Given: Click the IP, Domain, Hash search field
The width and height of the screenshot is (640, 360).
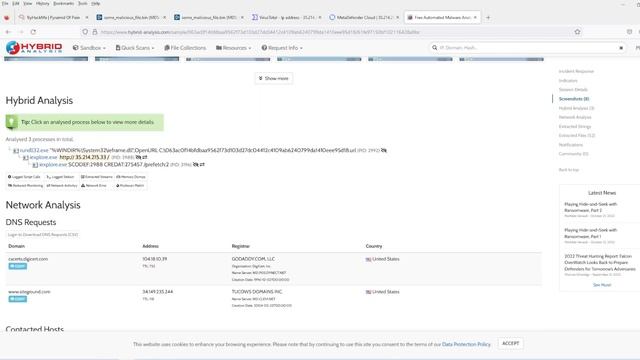Looking at the screenshot, I should coord(527,48).
